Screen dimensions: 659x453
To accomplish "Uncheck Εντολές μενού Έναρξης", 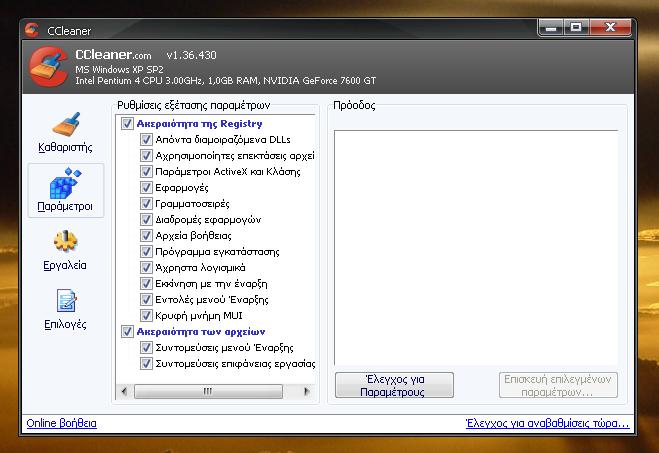I will (146, 299).
